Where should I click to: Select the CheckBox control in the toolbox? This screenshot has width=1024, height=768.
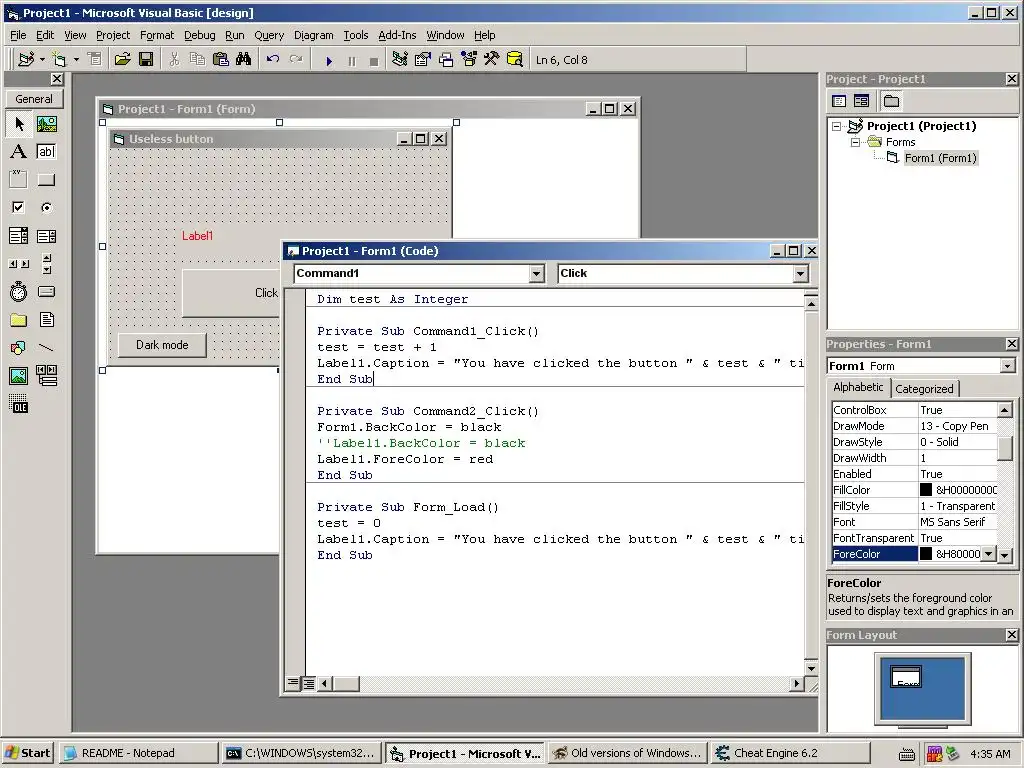[x=19, y=208]
